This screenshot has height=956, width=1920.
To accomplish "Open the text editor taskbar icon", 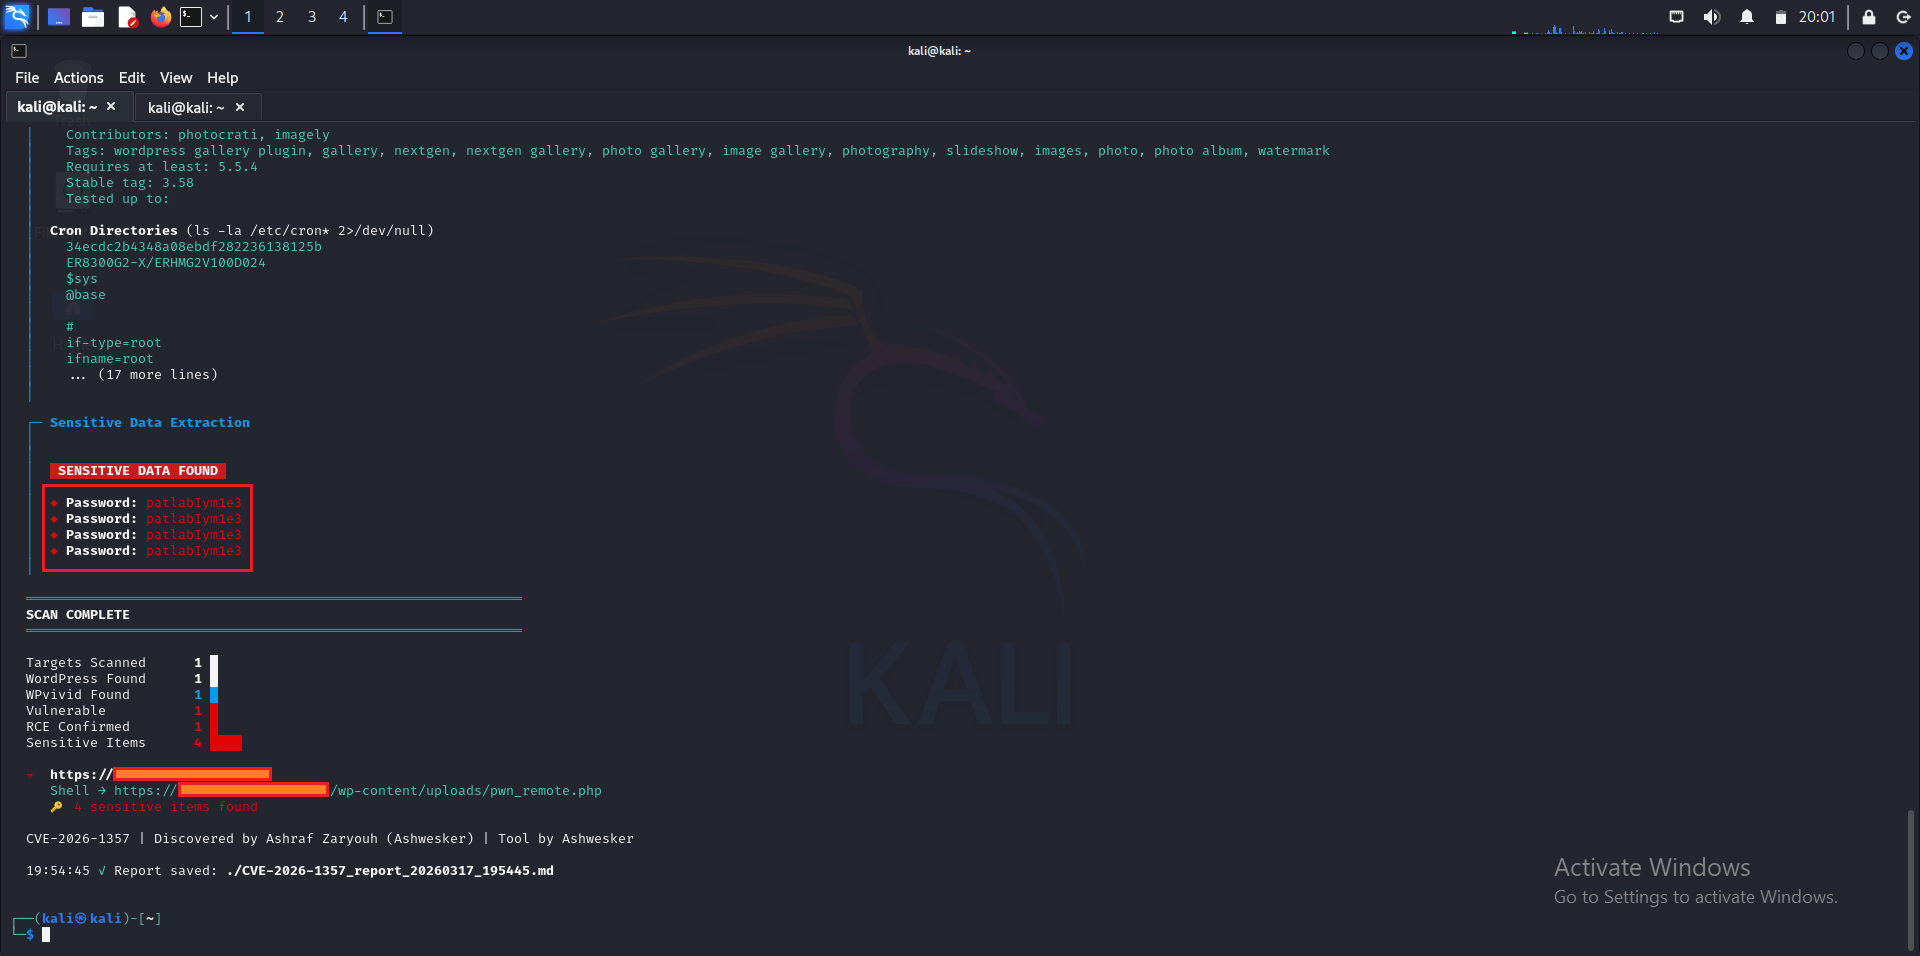I will point(127,17).
